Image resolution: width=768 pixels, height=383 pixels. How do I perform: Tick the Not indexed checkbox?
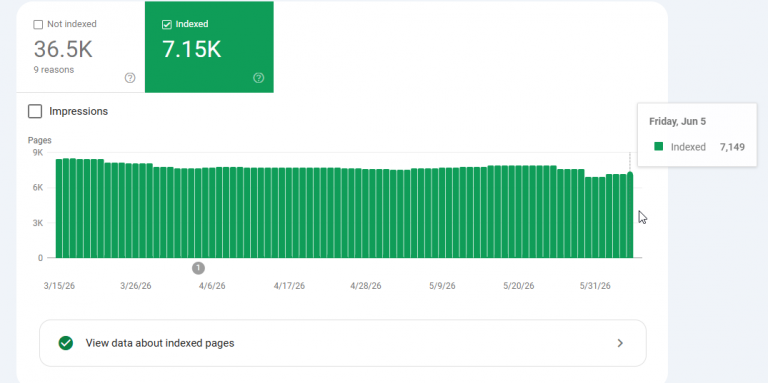38,24
